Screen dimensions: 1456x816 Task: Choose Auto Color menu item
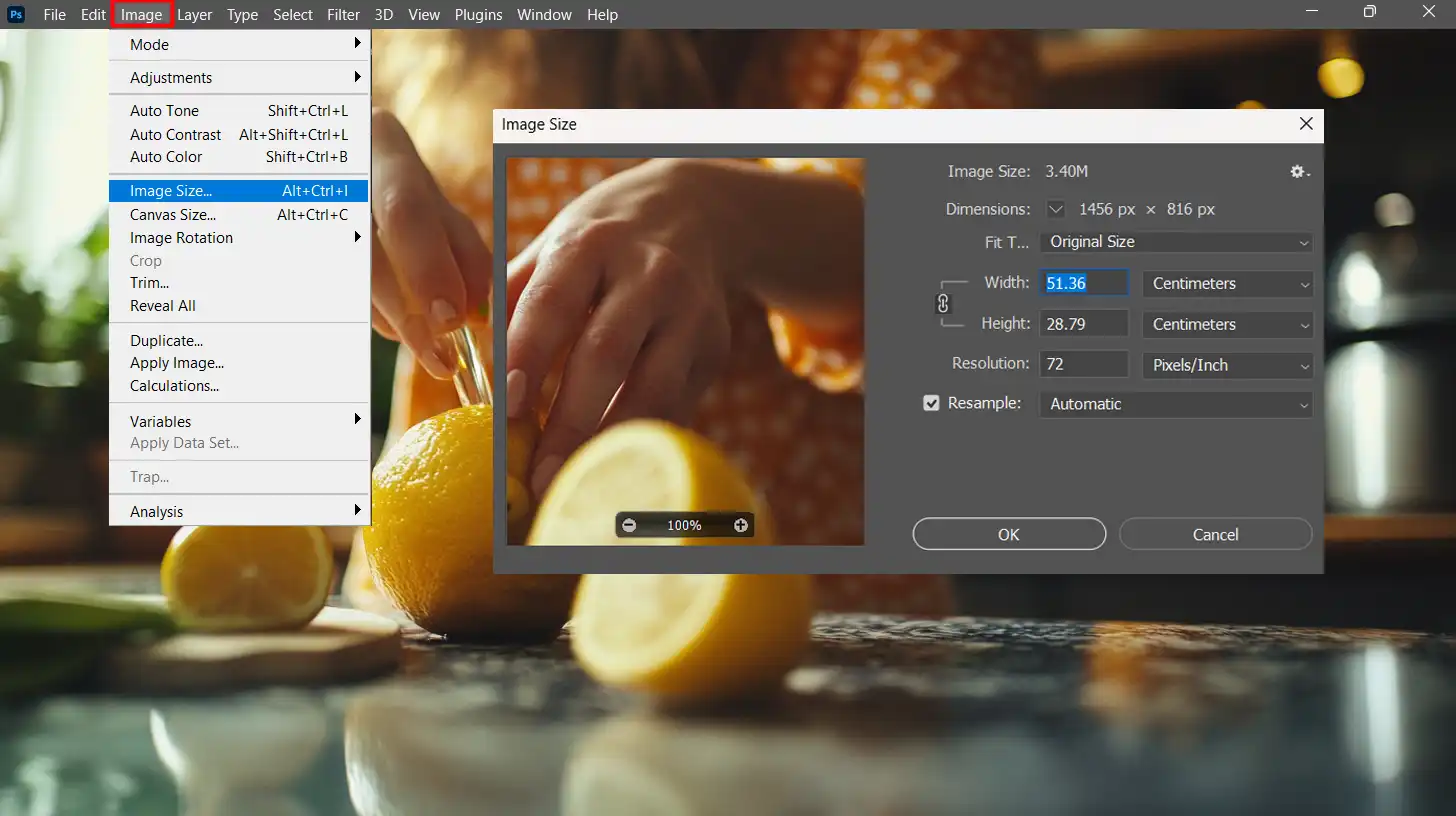point(239,157)
